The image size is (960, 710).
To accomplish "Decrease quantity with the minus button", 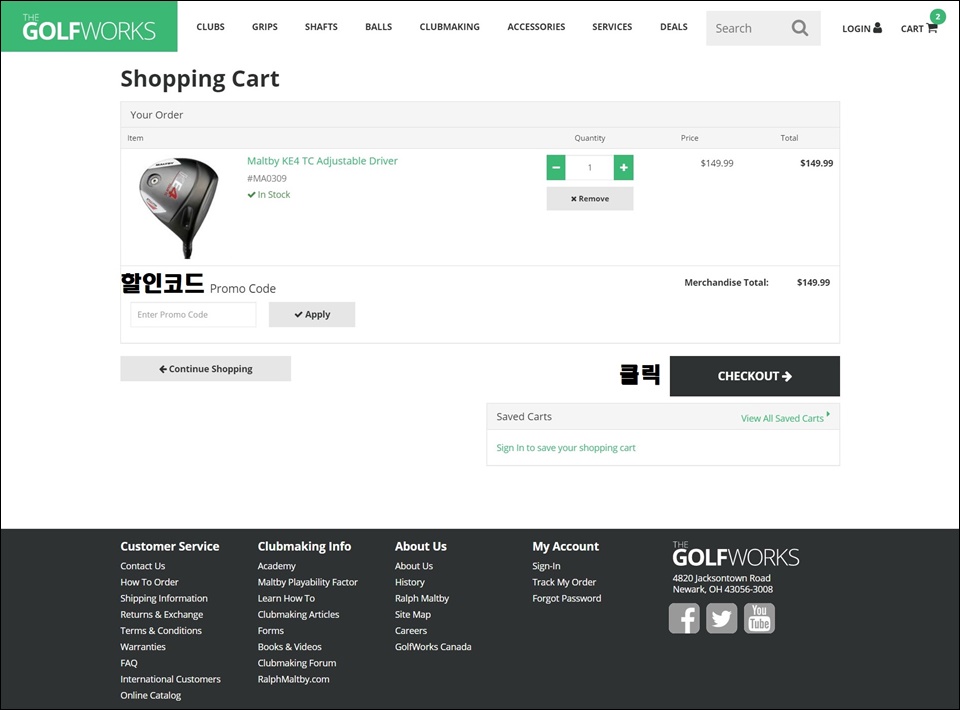I will pos(556,167).
